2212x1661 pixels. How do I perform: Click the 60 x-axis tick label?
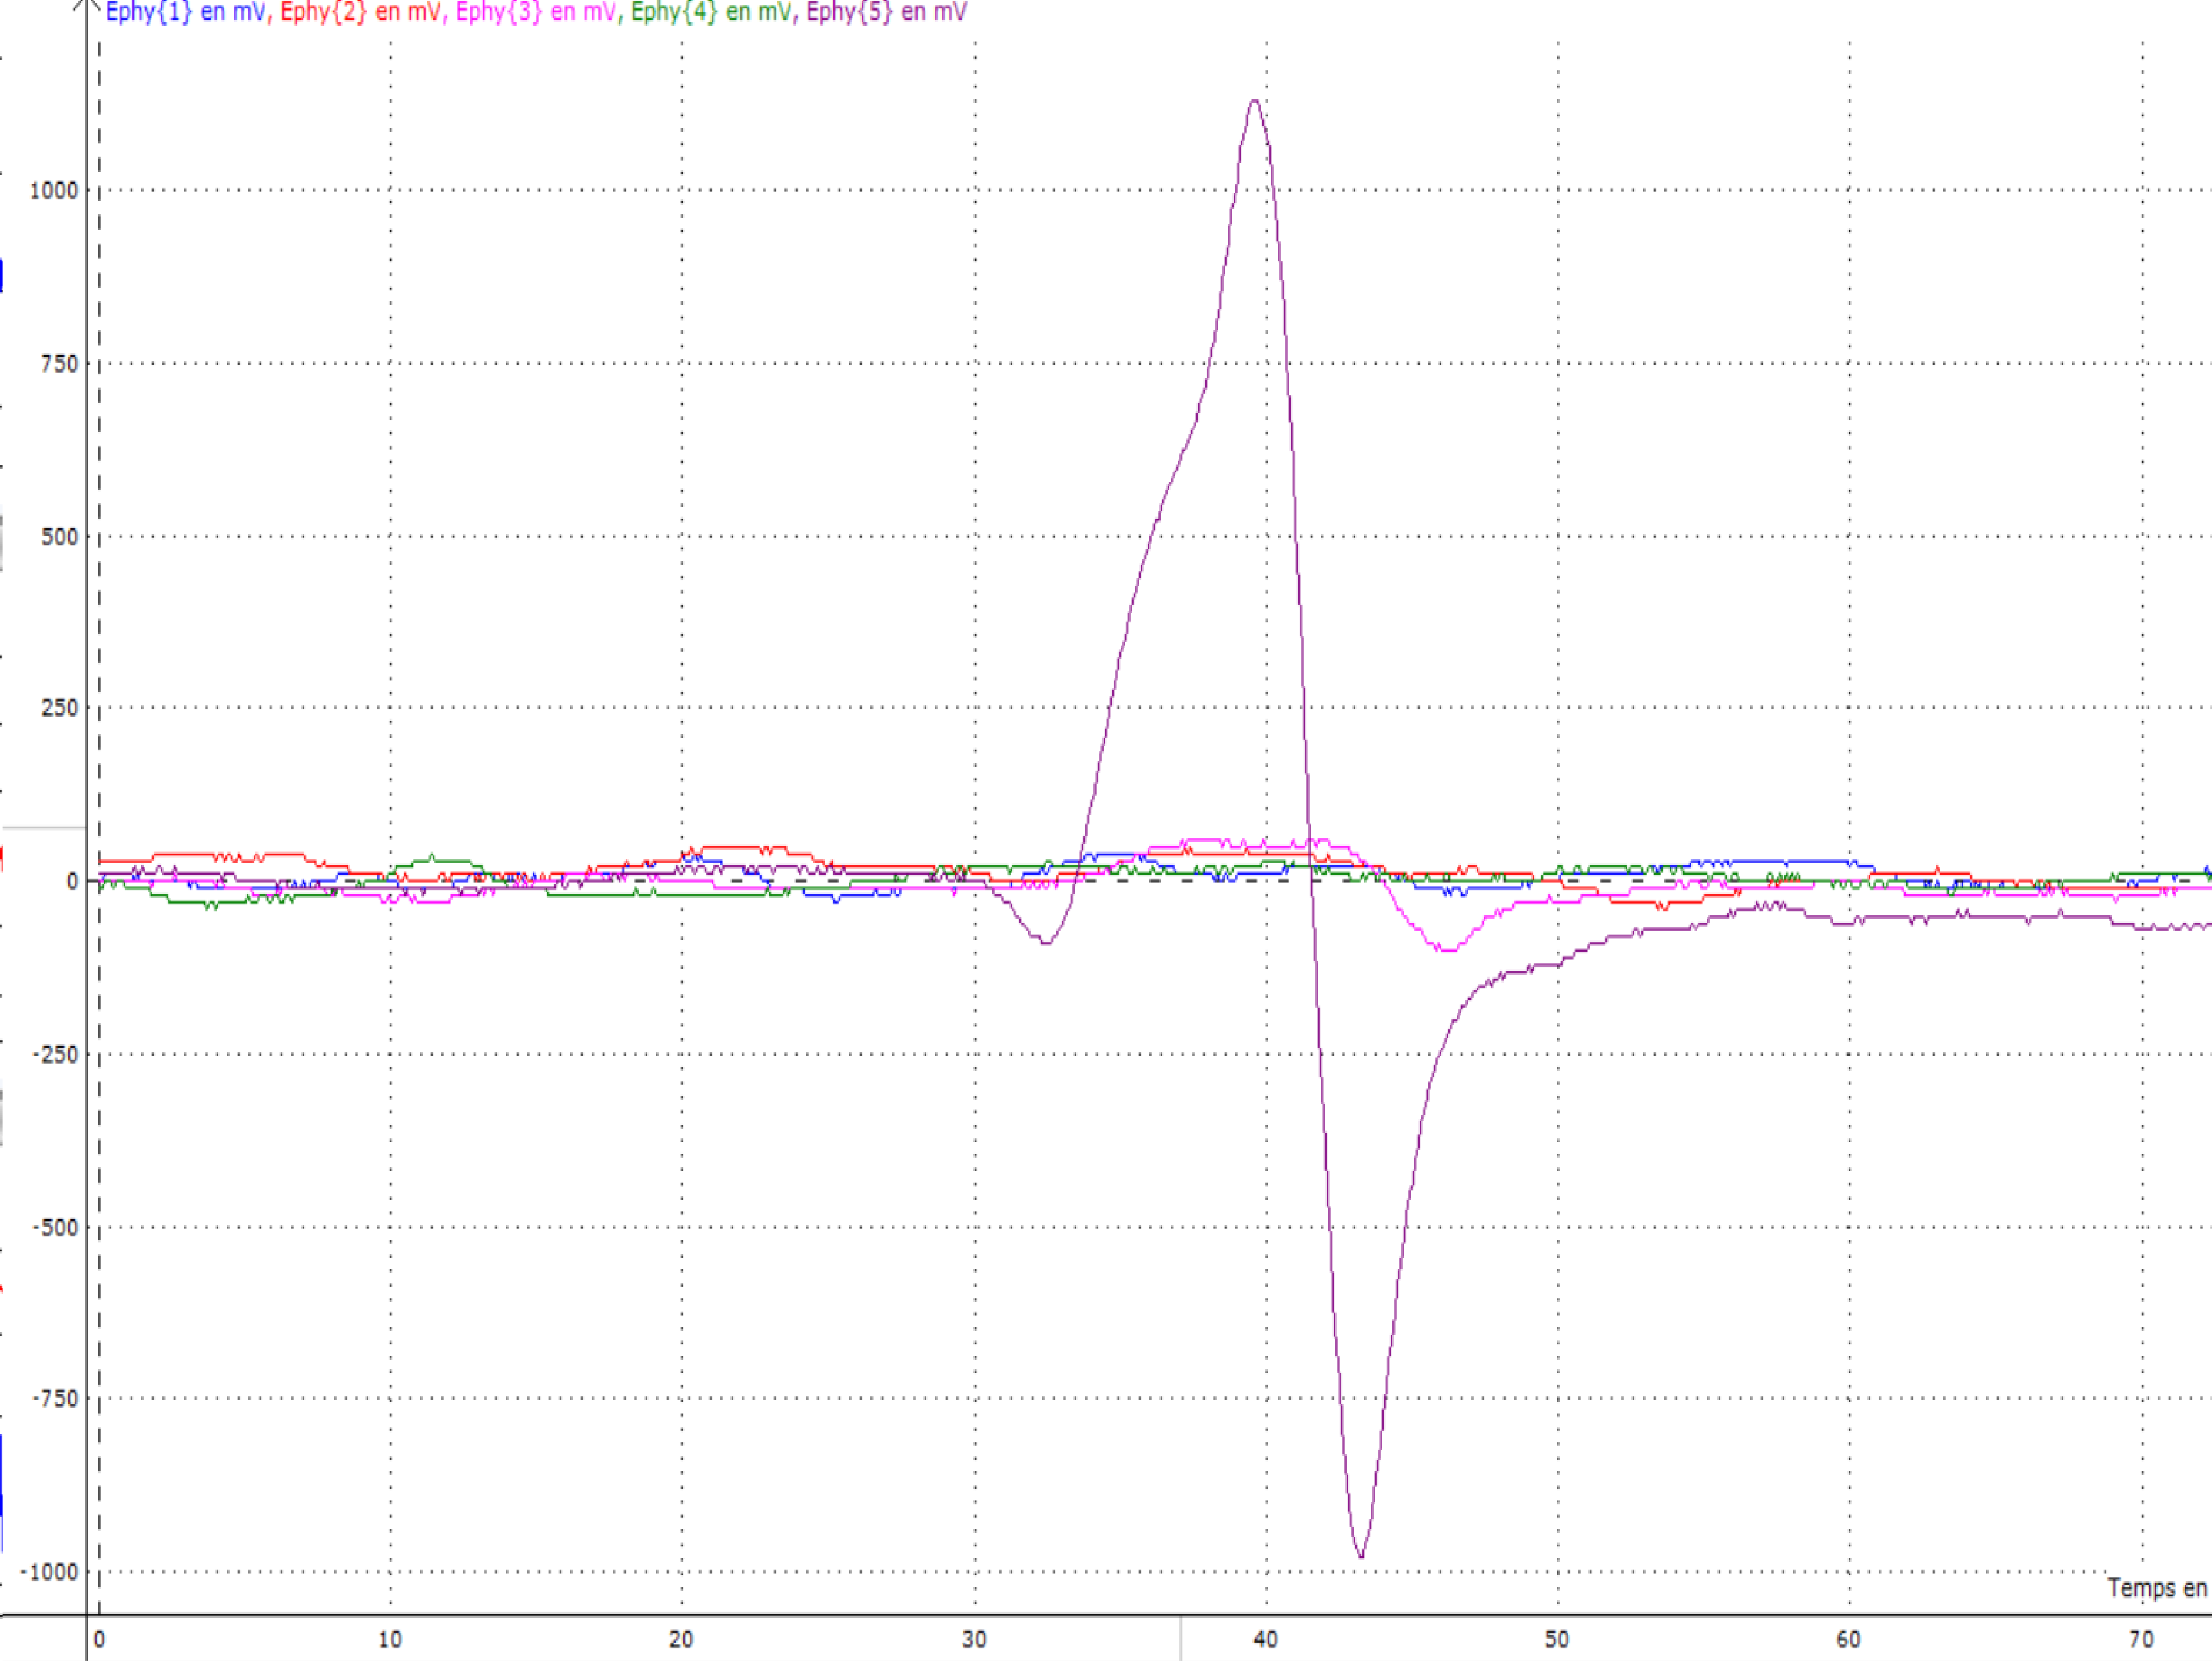click(x=1848, y=1639)
